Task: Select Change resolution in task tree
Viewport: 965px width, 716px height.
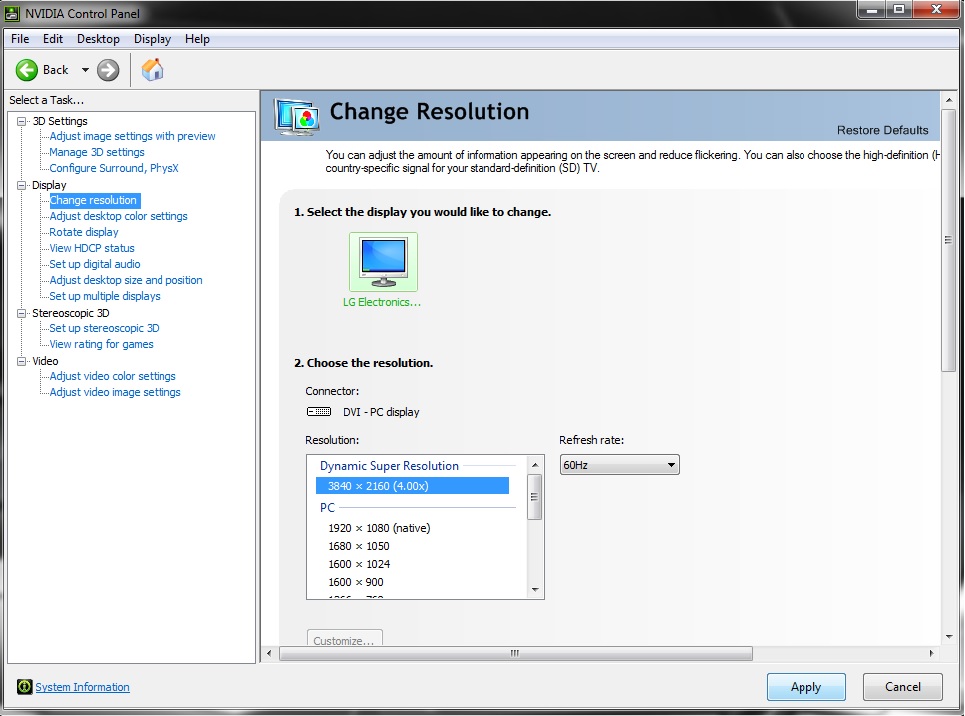Action: [94, 200]
